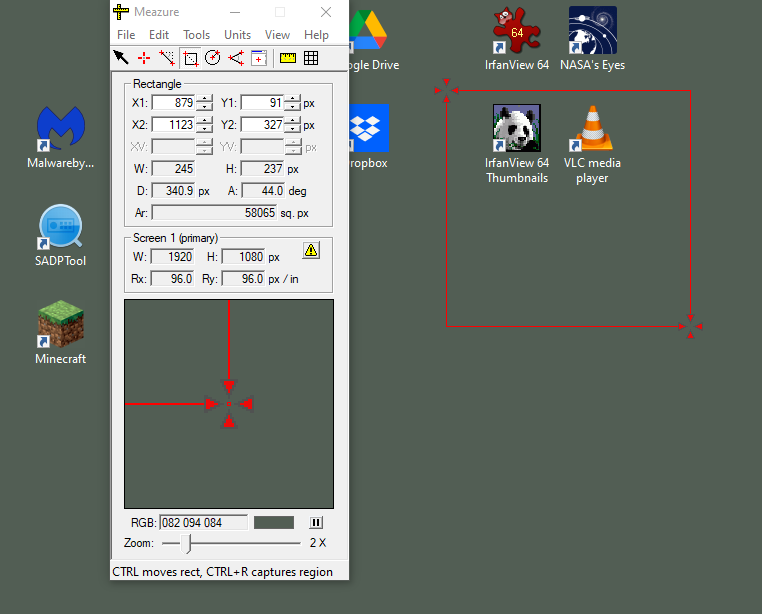The image size is (762, 614).
Task: Decrease X1 with down spinner arrow
Action: click(205, 106)
